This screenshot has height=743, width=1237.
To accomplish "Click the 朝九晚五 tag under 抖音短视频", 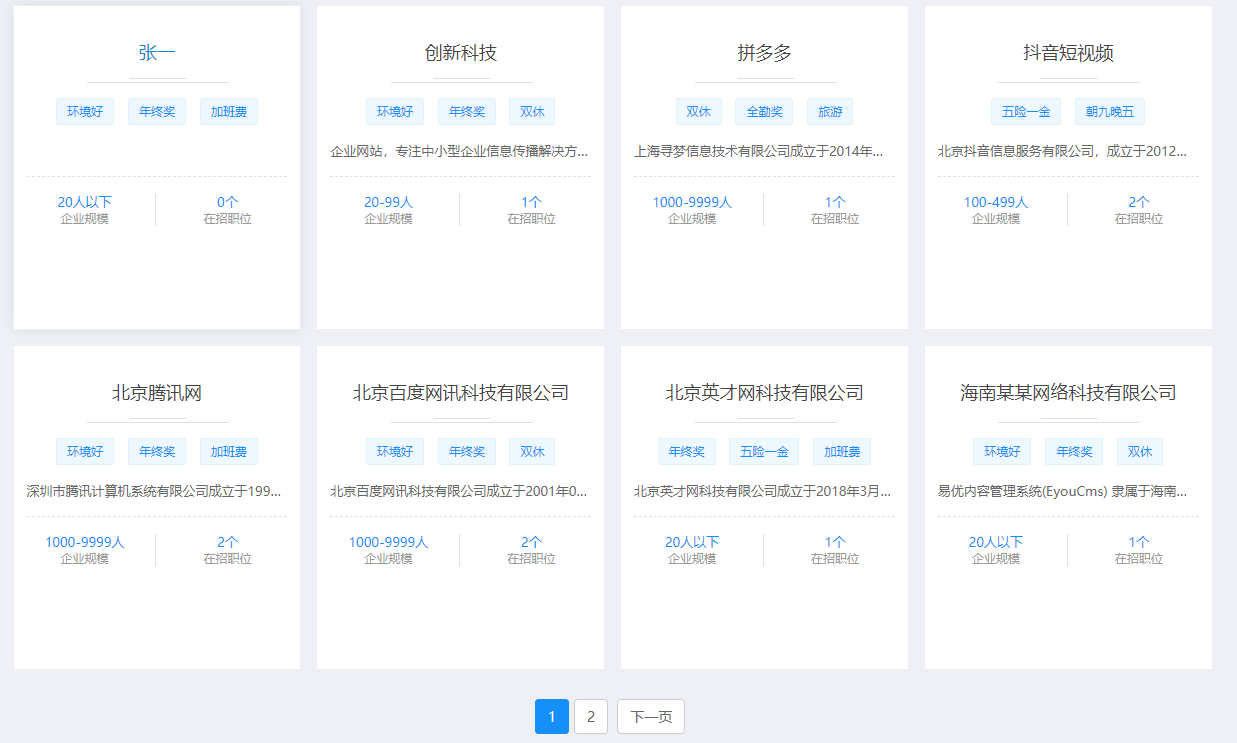I will pos(1110,112).
